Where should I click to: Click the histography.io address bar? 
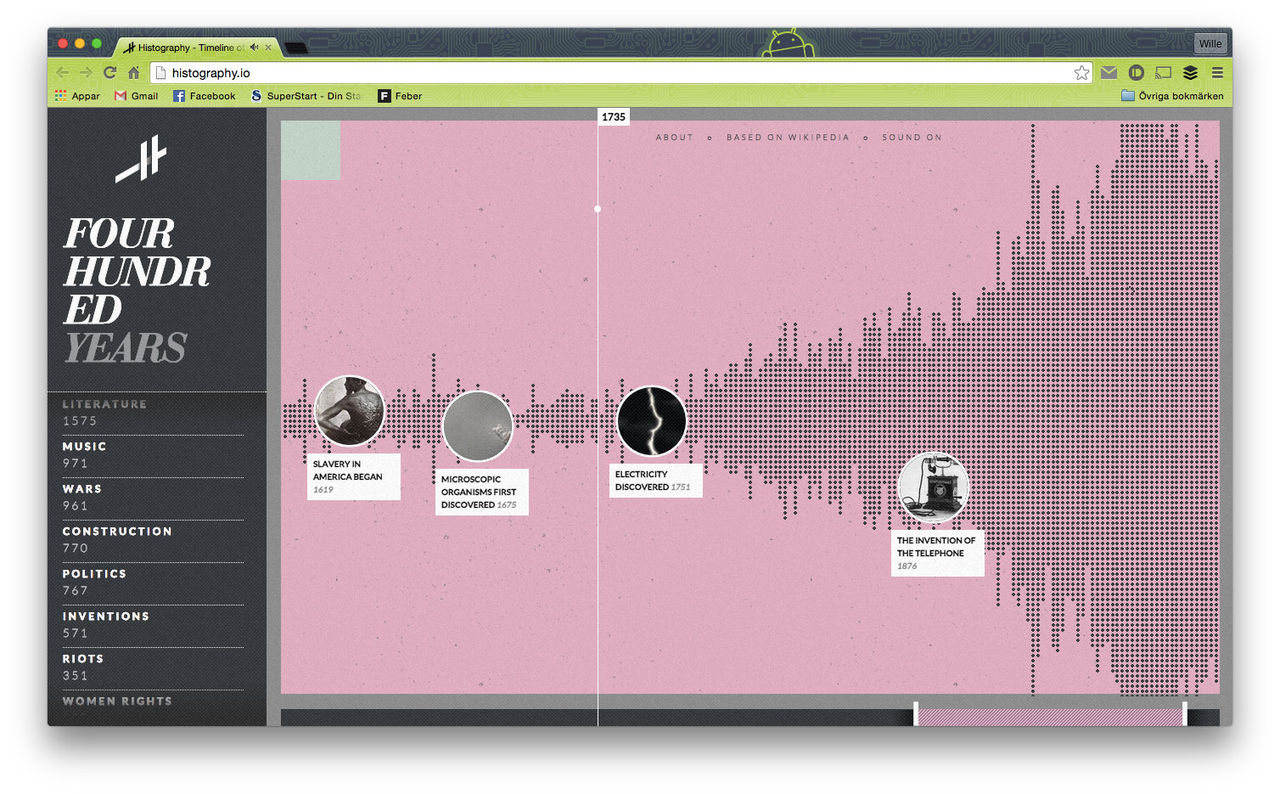click(610, 73)
